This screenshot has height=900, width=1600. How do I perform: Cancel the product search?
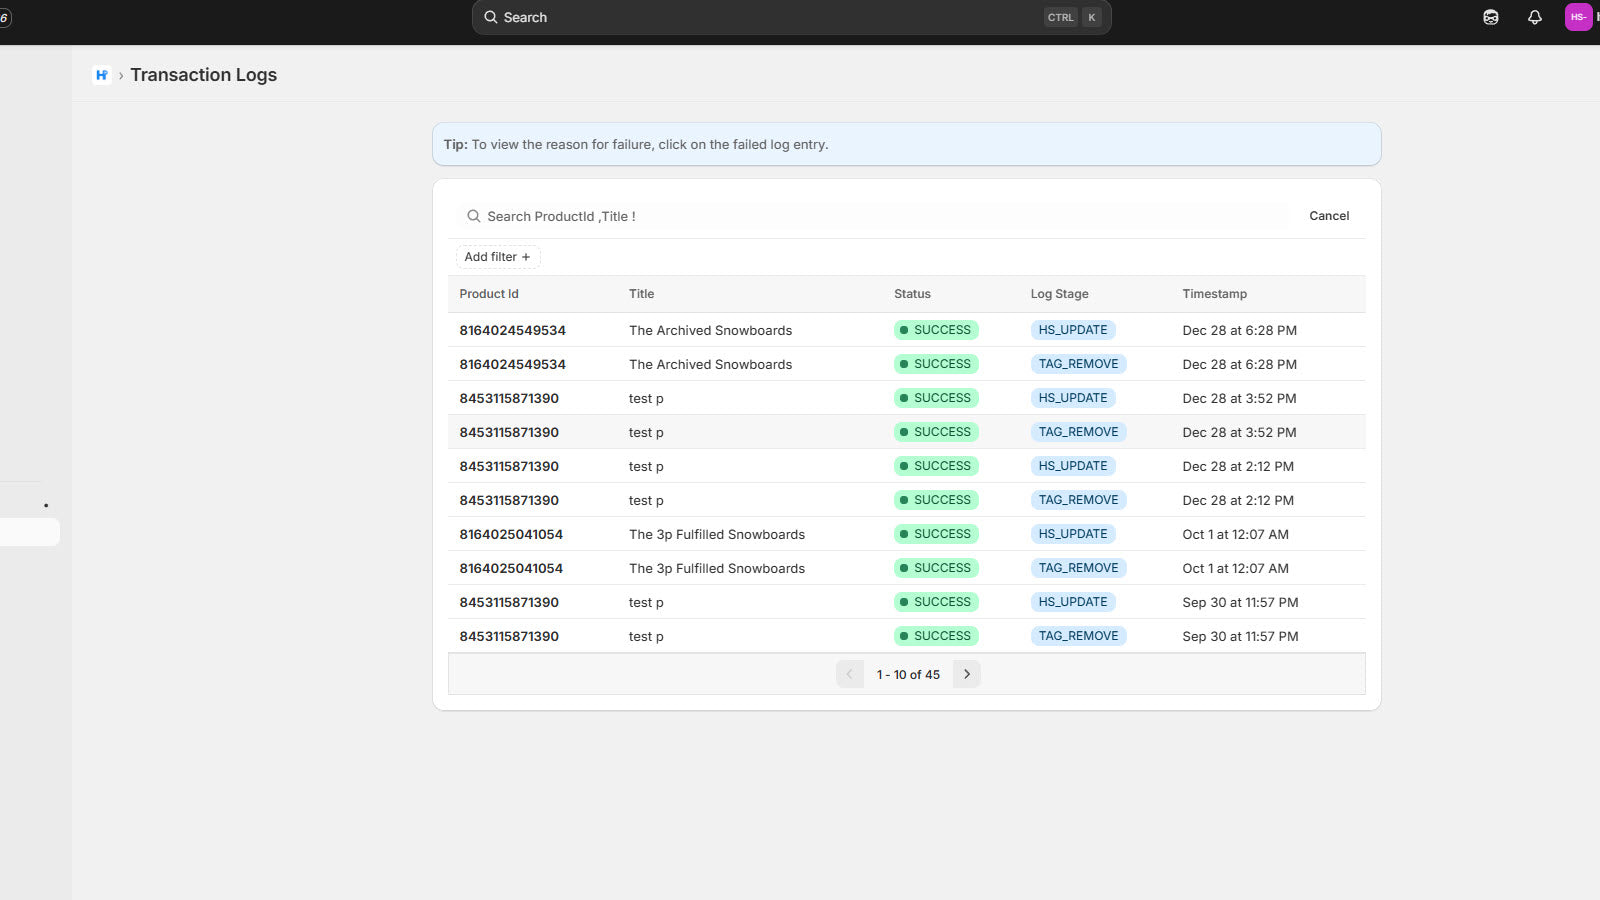(x=1328, y=216)
